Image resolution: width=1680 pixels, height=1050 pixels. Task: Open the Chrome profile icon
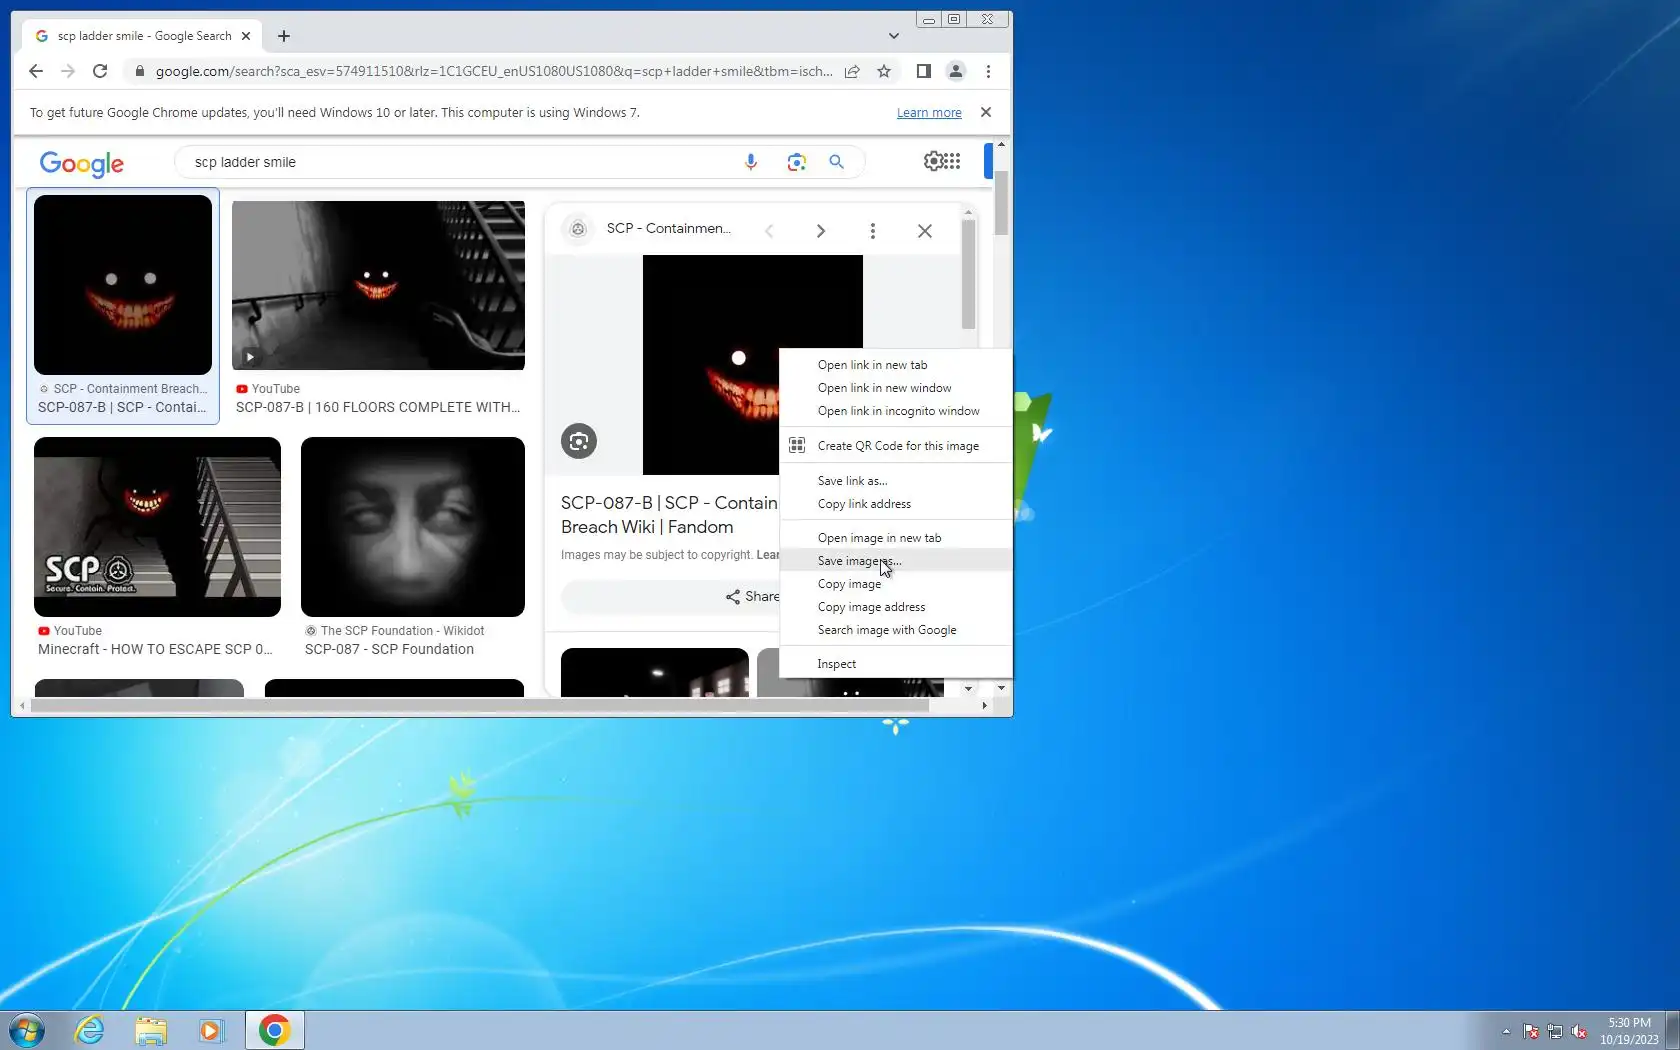[956, 71]
